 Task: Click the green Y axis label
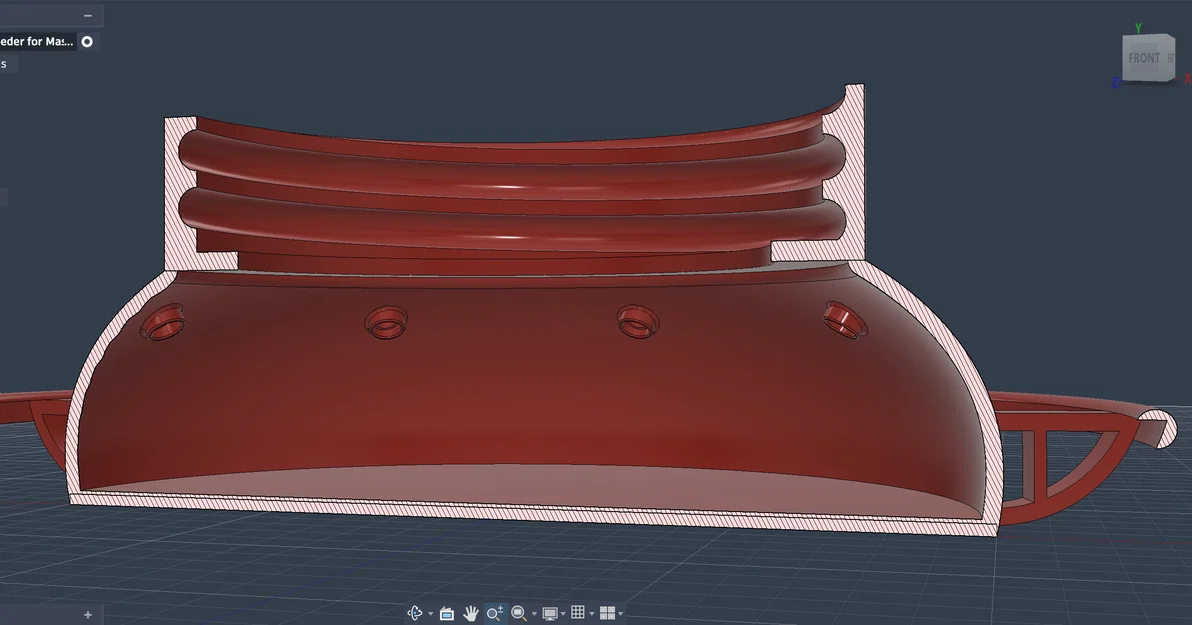1138,28
